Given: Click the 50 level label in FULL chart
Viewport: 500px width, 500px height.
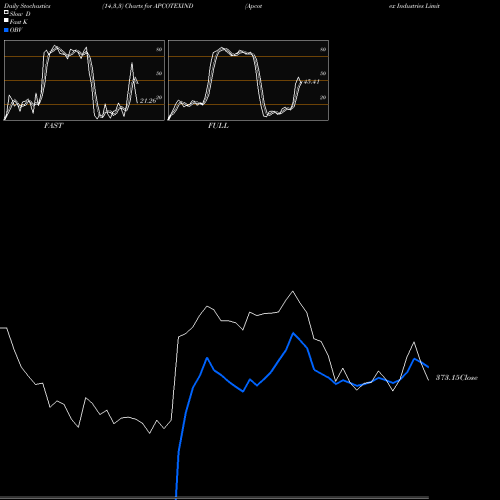Looking at the screenshot, I should [323, 73].
